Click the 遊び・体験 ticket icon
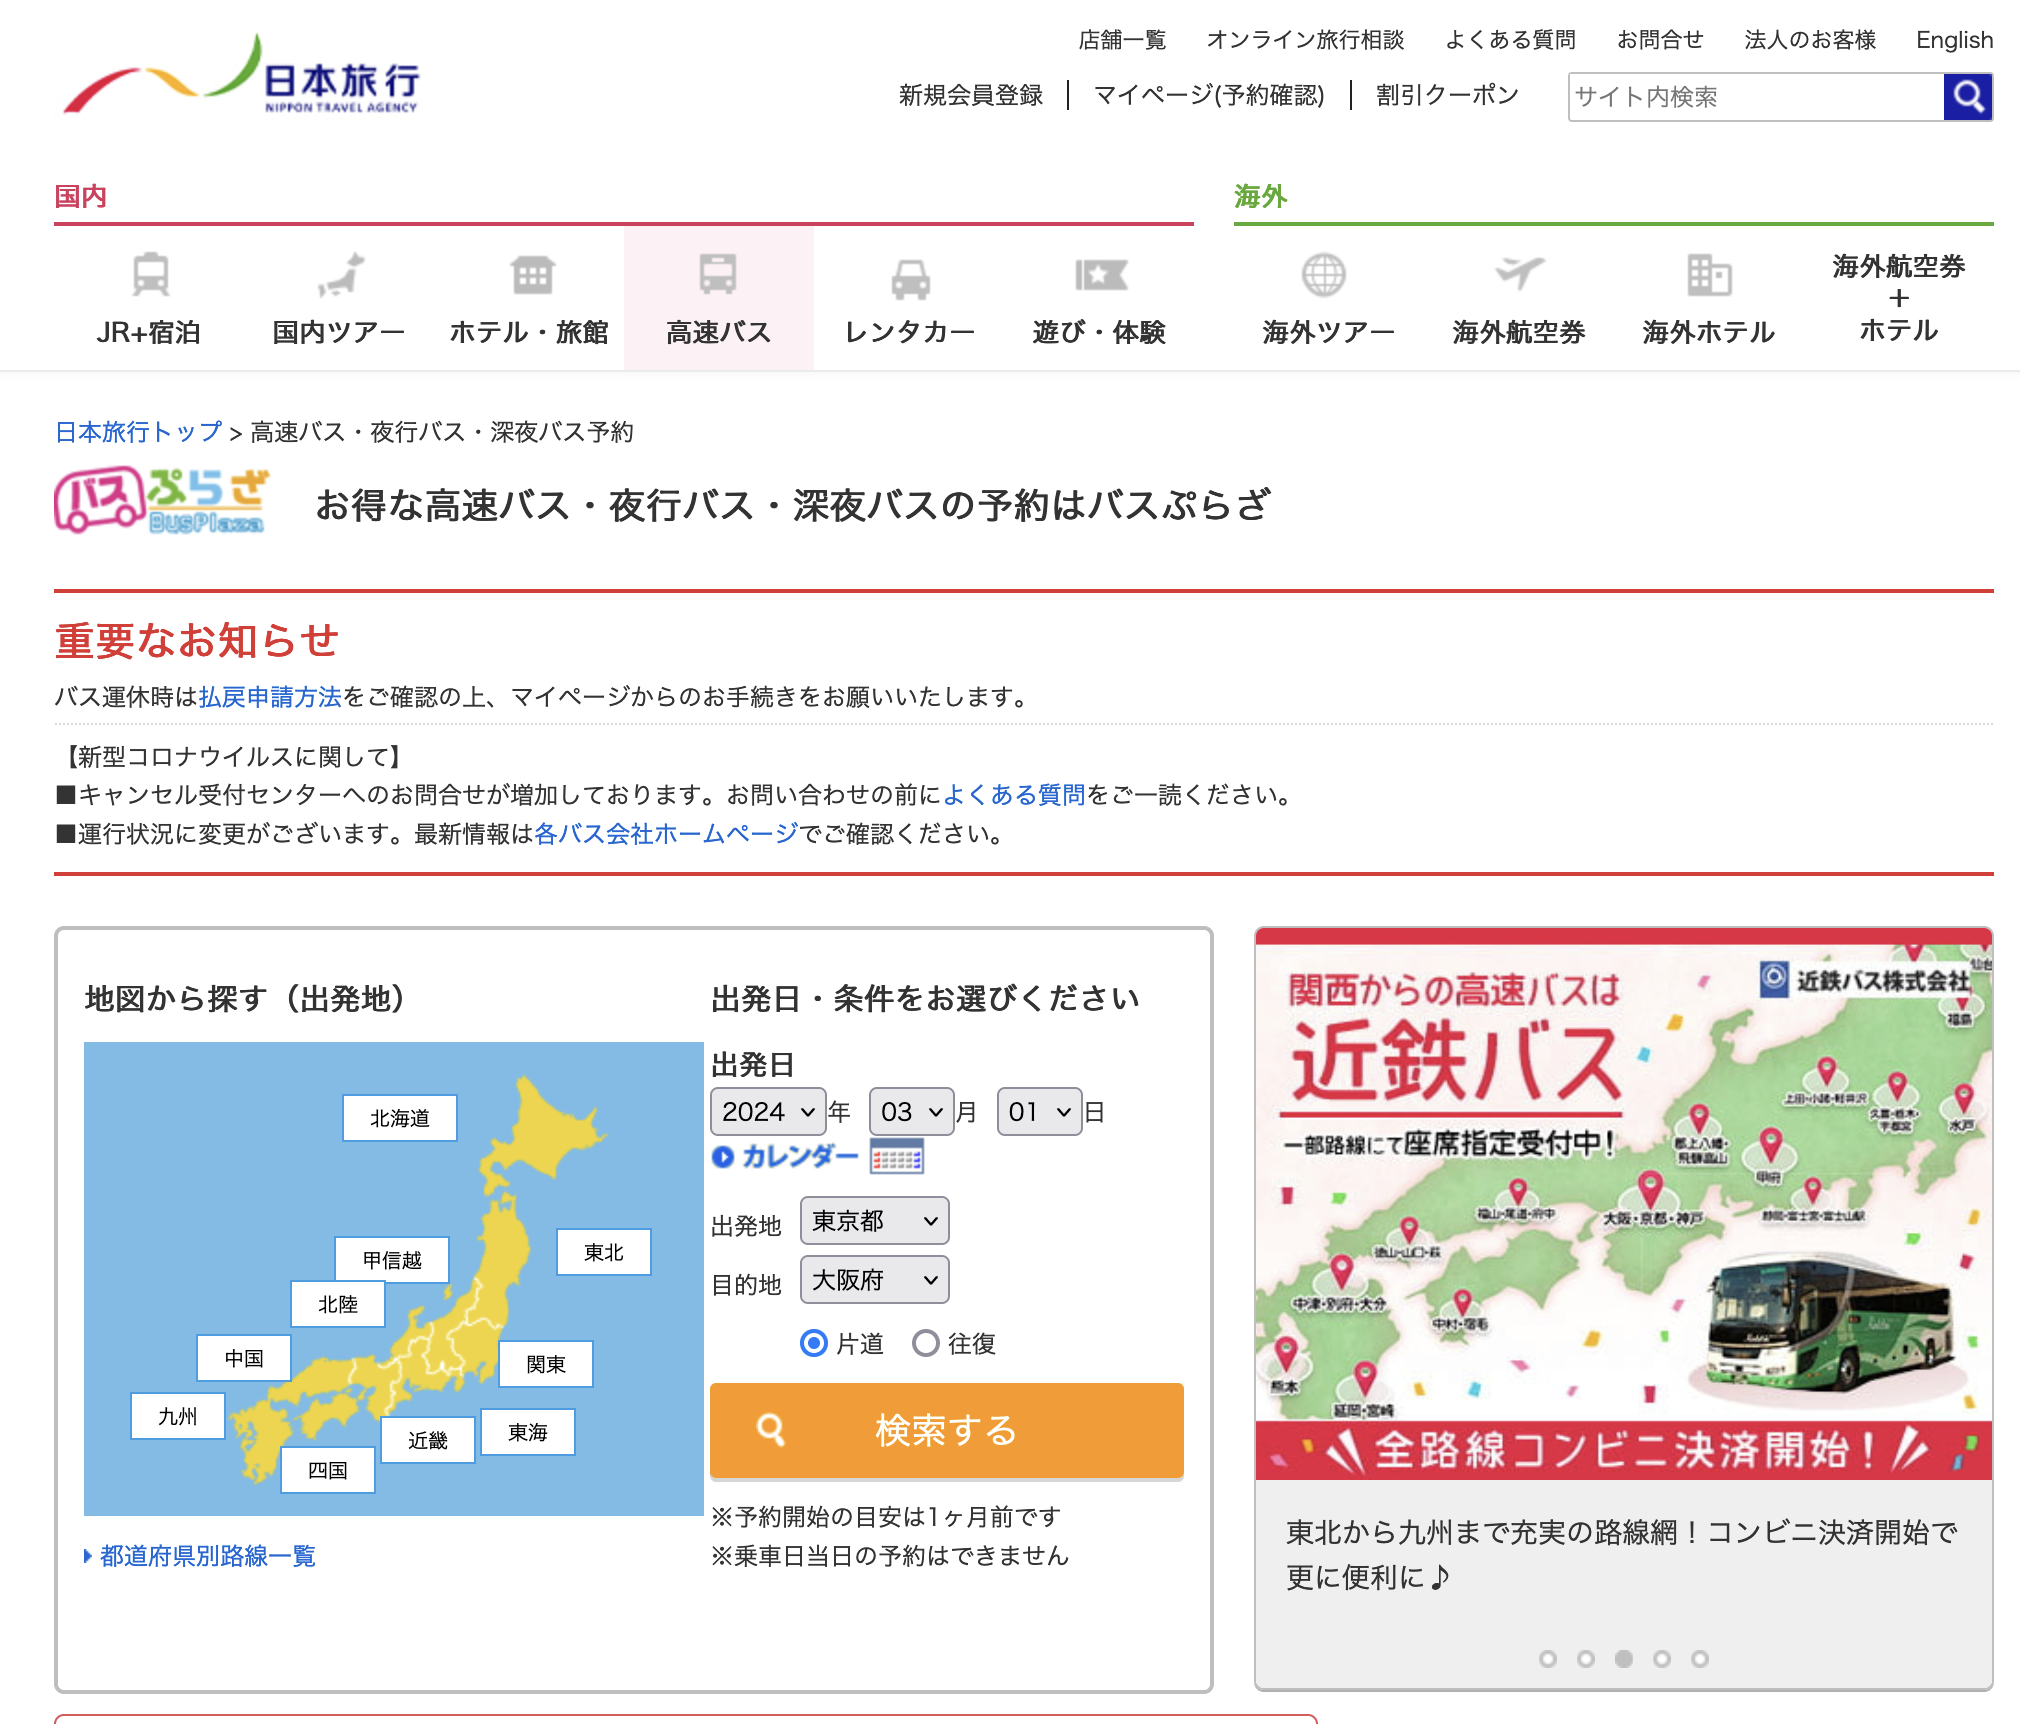 1100,274
